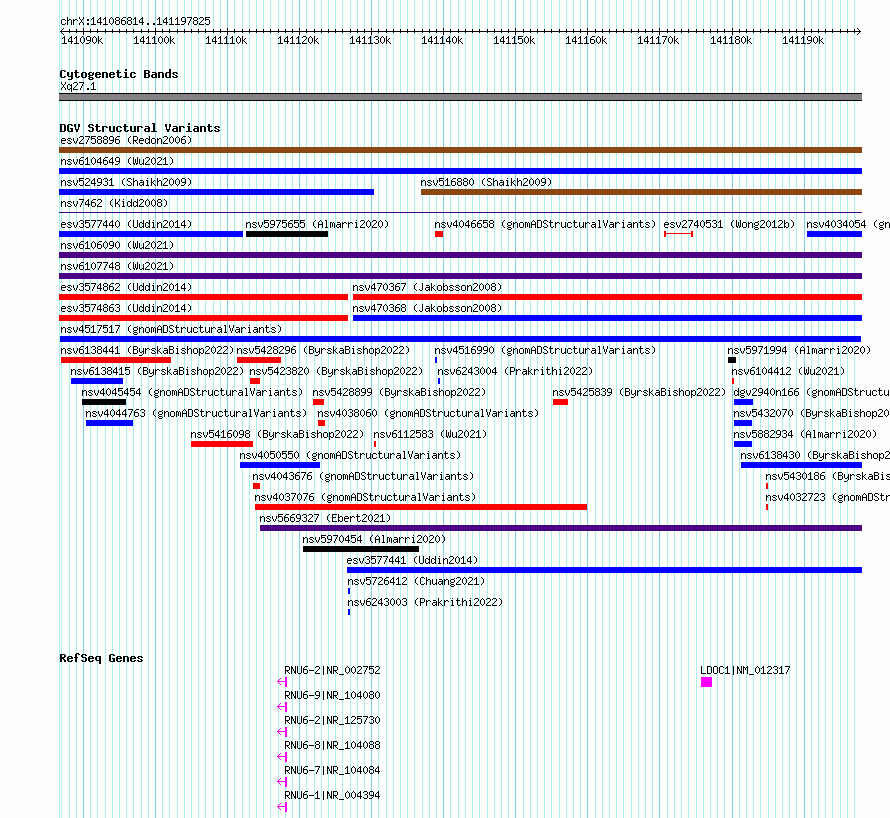Select the blue nsv5882934 (Almarri2020) marker
The height and width of the screenshot is (818, 890).
743,444
